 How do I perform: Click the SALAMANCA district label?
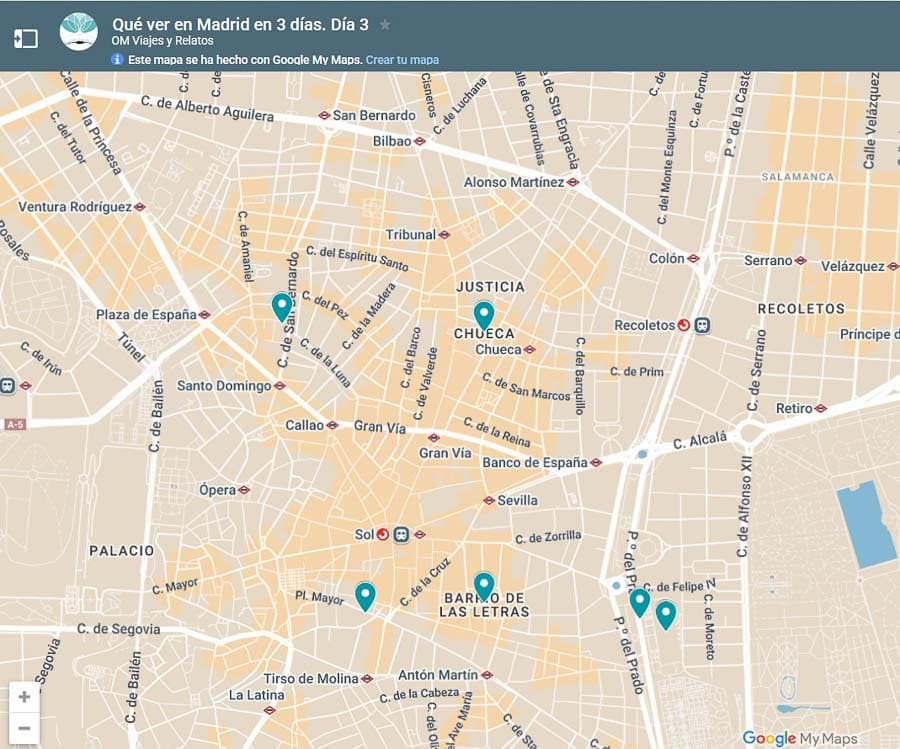pos(797,177)
